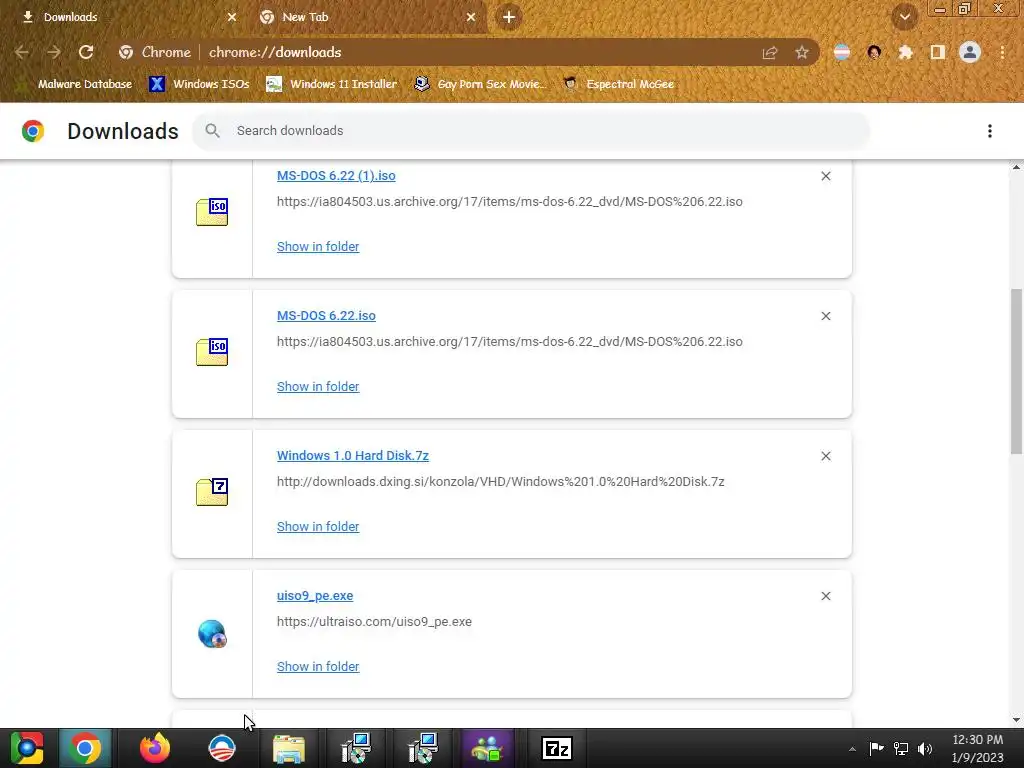Open File Explorer from the taskbar
Image resolution: width=1024 pixels, height=768 pixels.
[289, 748]
